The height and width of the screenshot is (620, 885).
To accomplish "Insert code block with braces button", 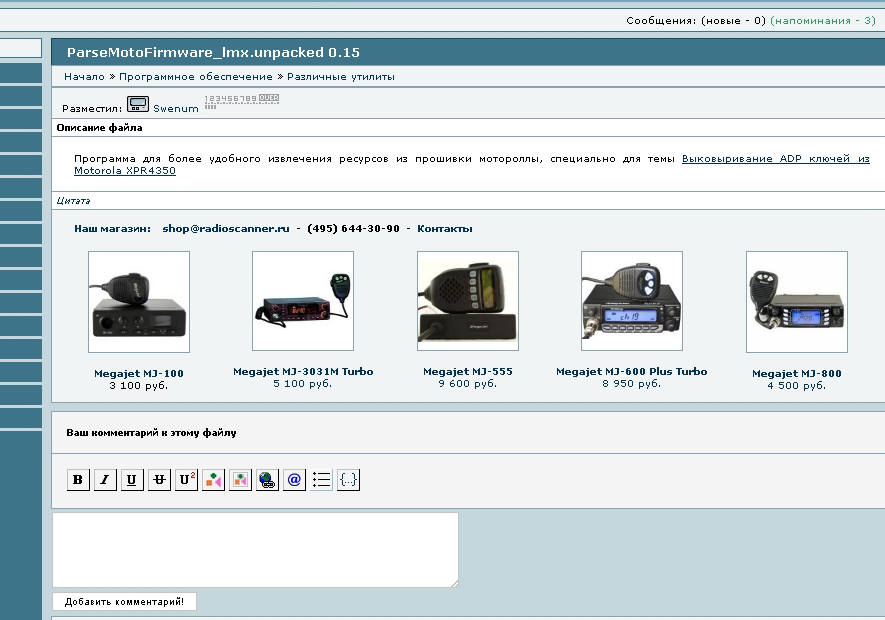I will coord(348,480).
